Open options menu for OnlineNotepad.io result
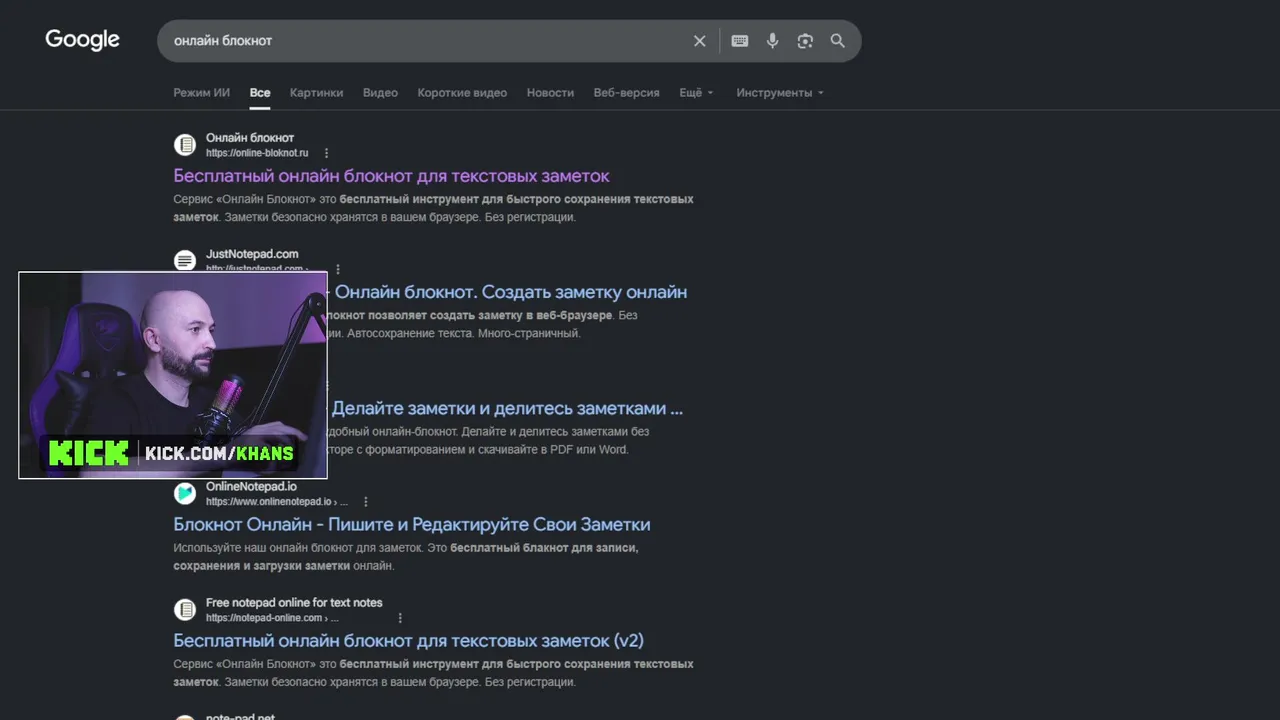This screenshot has height=720, width=1280. (366, 502)
